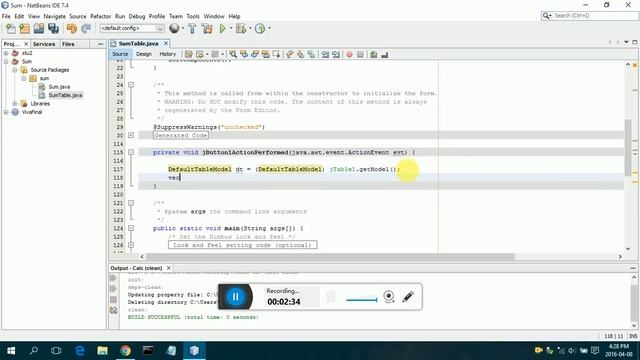Run the project with green play icon
The width and height of the screenshot is (640, 360).
[x=222, y=29]
